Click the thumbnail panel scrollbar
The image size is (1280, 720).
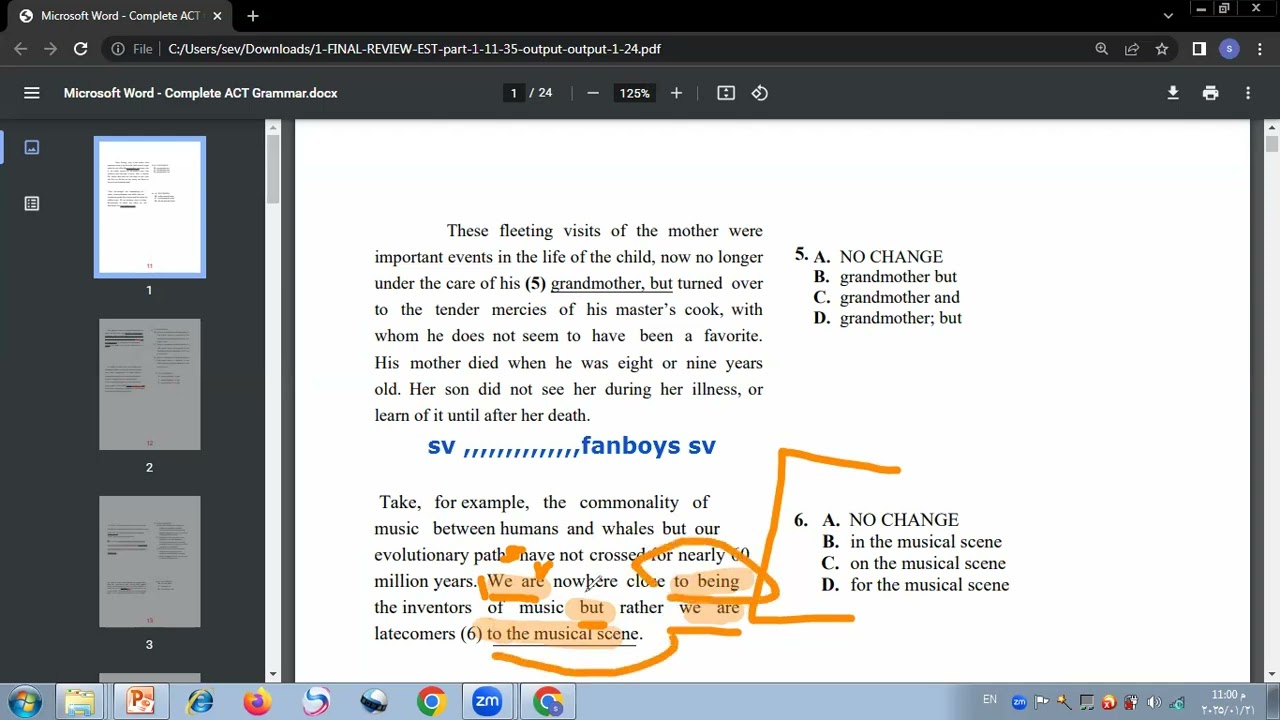[x=272, y=170]
